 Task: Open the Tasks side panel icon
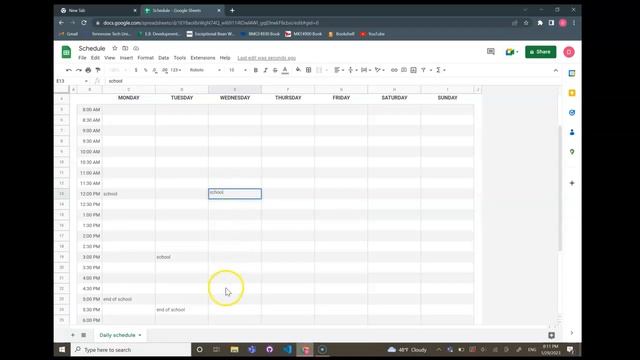572,113
